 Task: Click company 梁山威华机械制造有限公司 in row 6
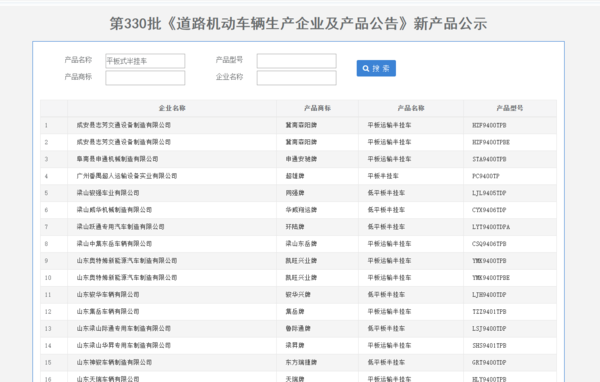pyautogui.click(x=114, y=210)
